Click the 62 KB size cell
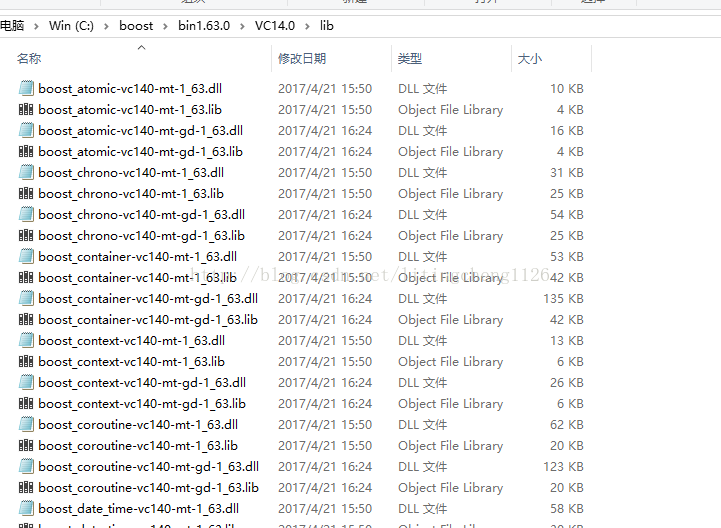The height and width of the screenshot is (528, 721). pyautogui.click(x=566, y=425)
